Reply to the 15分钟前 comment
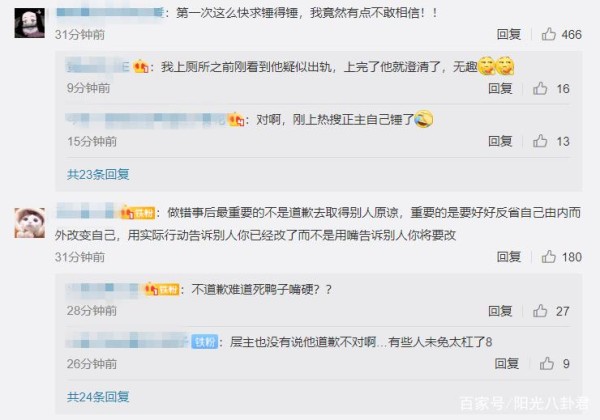The image size is (600, 420). 500,141
